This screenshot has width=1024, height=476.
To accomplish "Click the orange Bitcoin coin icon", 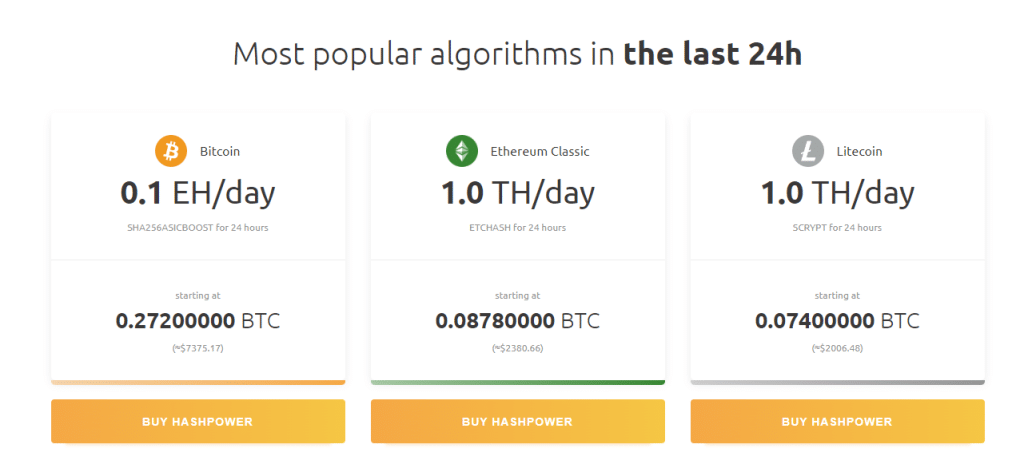I will click(x=171, y=152).
